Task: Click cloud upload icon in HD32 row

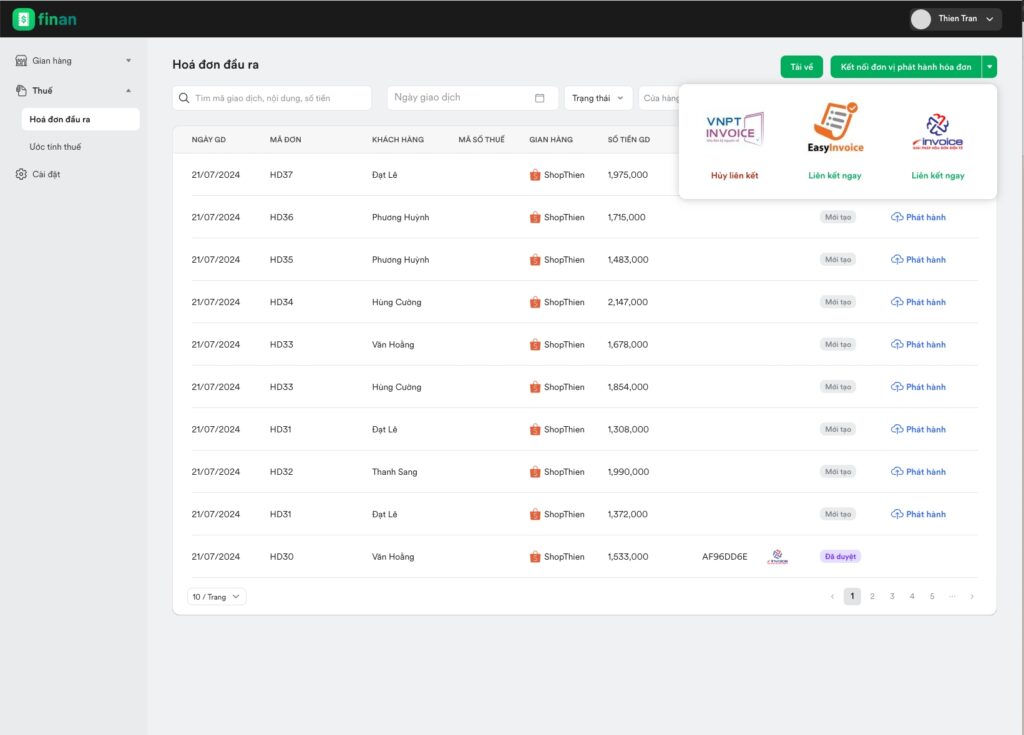Action: (x=897, y=472)
